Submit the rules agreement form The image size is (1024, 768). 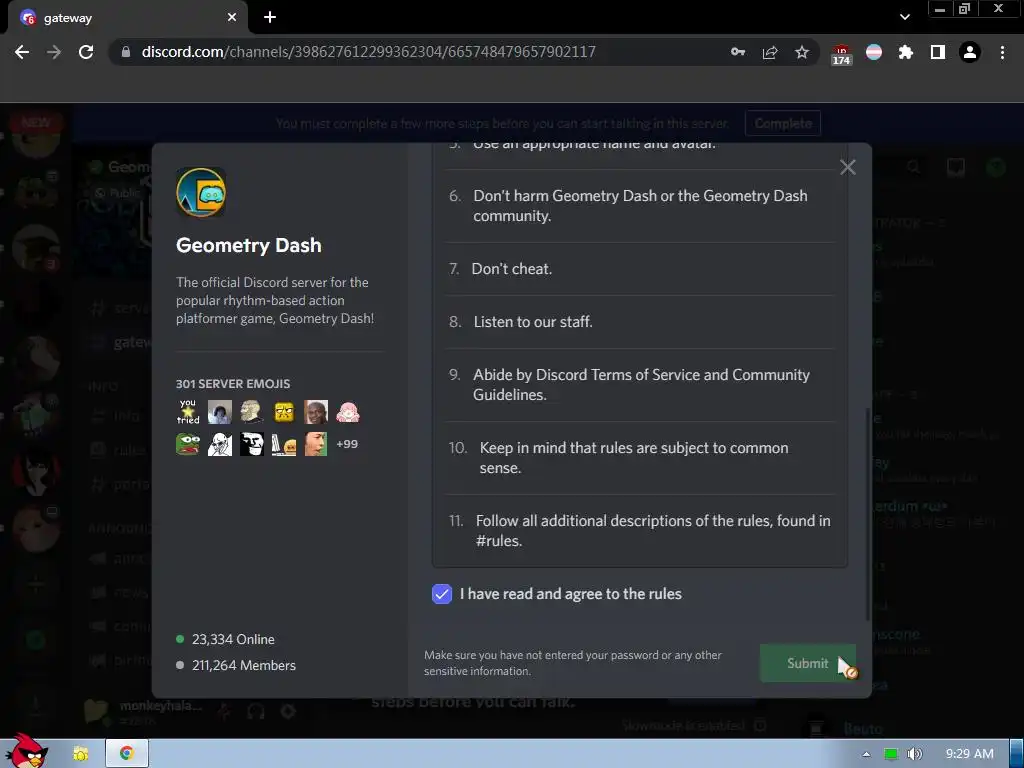pos(807,663)
